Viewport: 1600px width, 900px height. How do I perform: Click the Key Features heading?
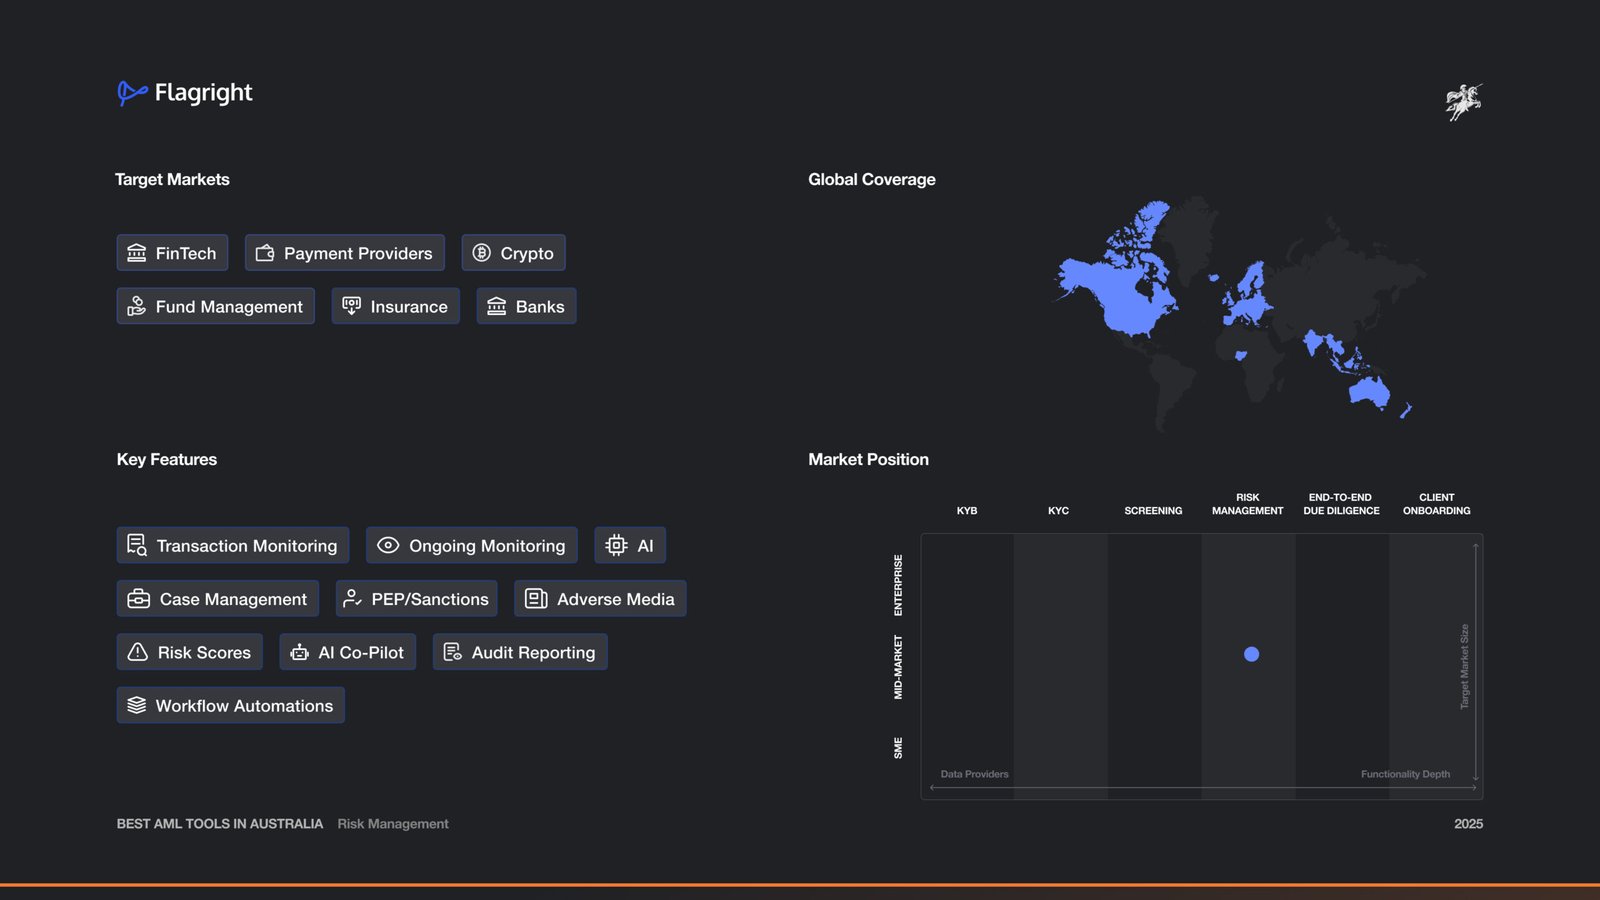[x=167, y=460]
